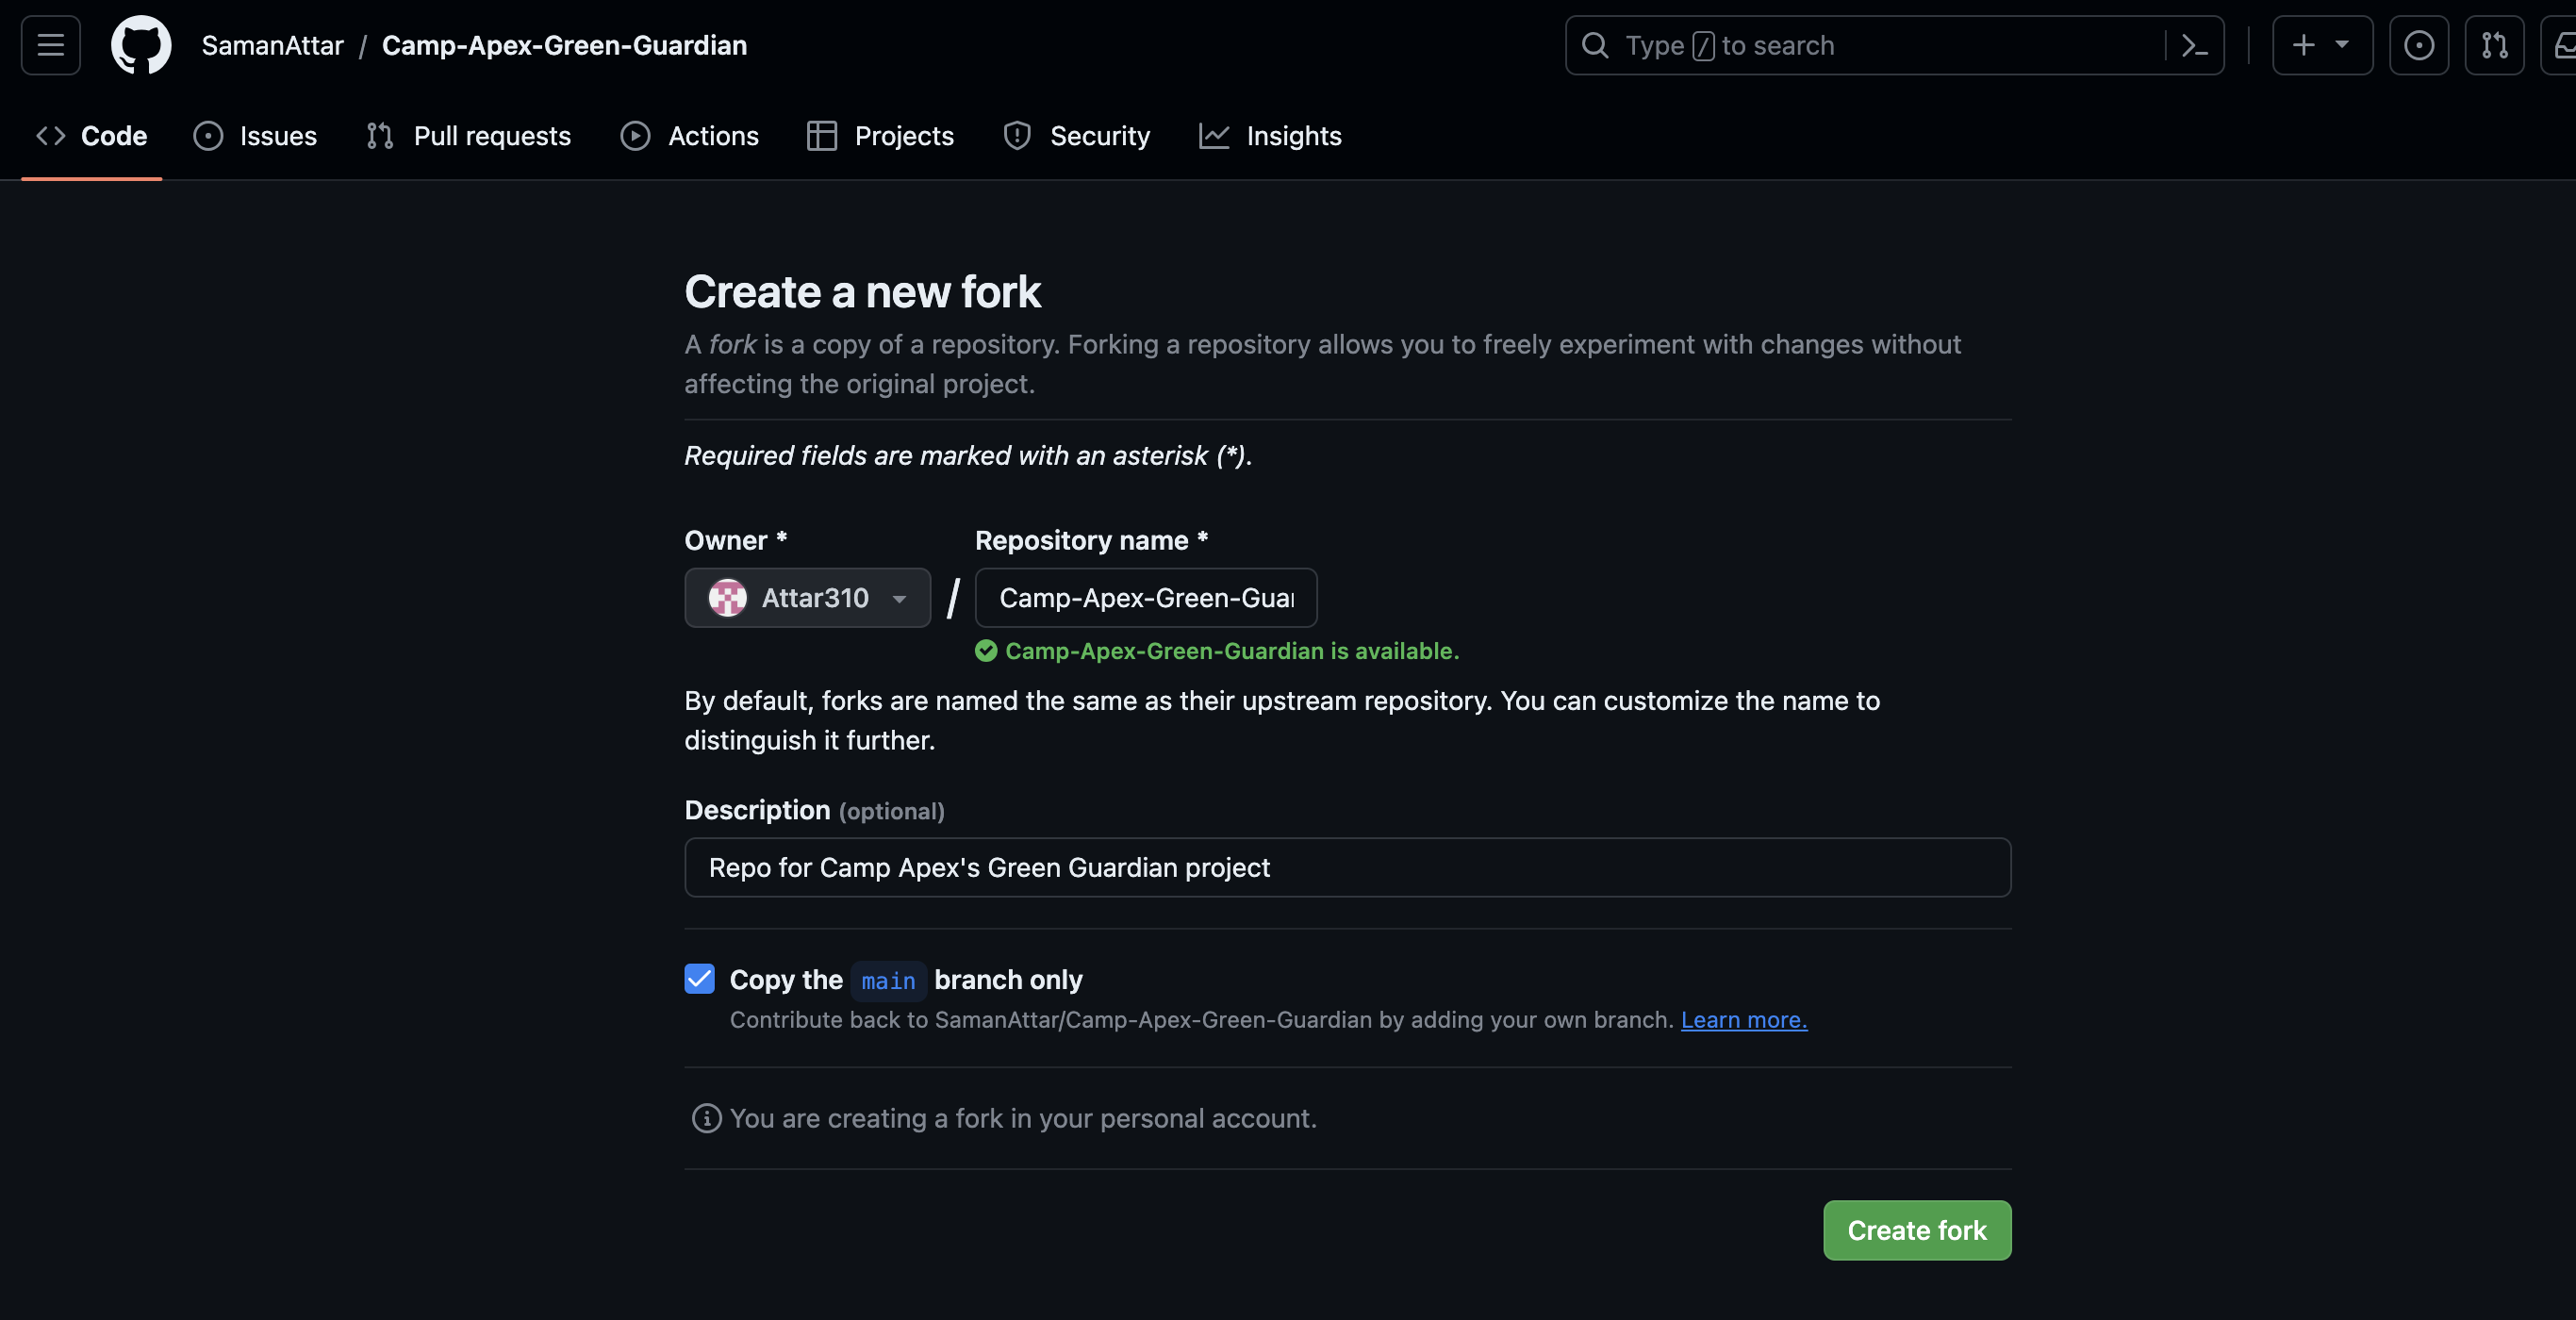Click the green availability checkmark icon
Viewport: 2576px width, 1320px height.
pos(986,651)
